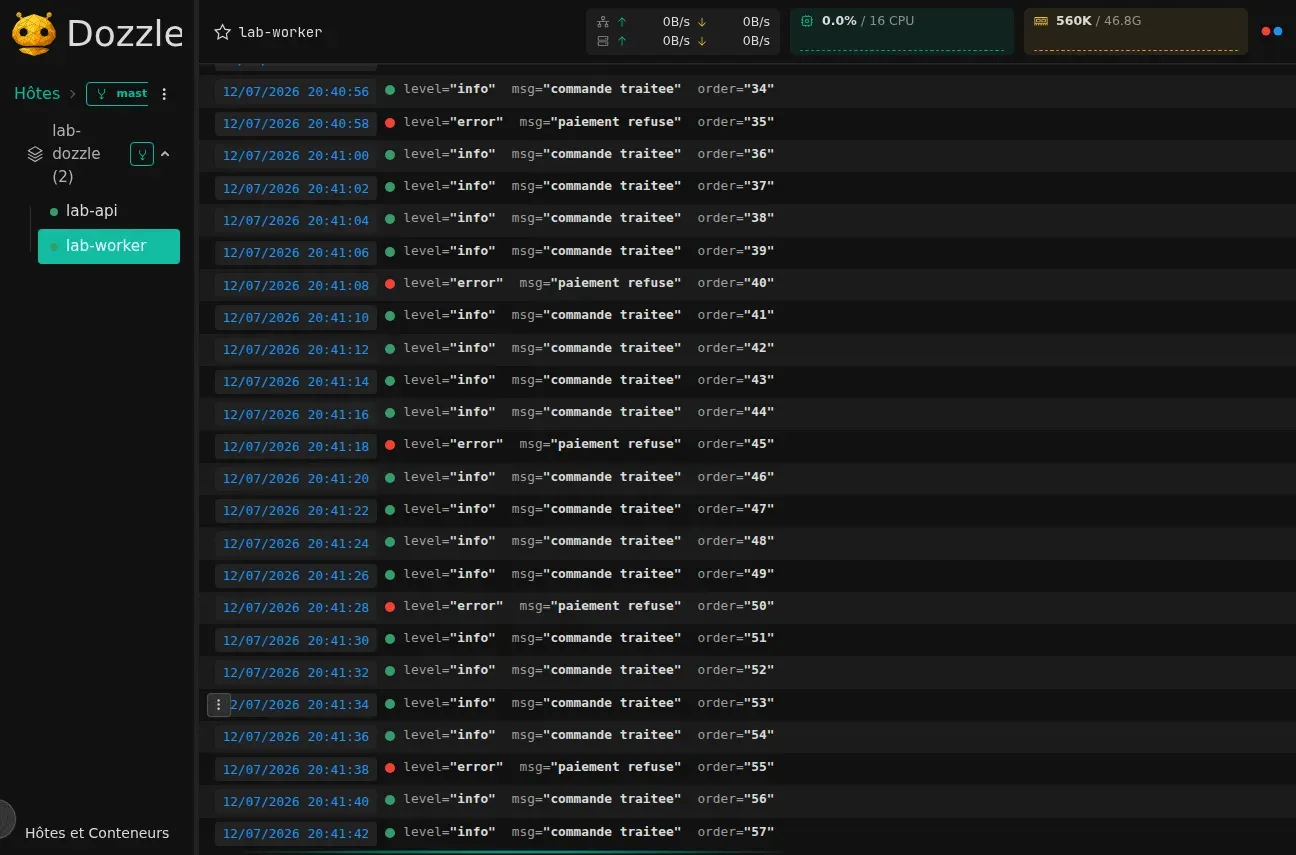
Task: Click the network traffic icon in stats
Action: (x=602, y=21)
